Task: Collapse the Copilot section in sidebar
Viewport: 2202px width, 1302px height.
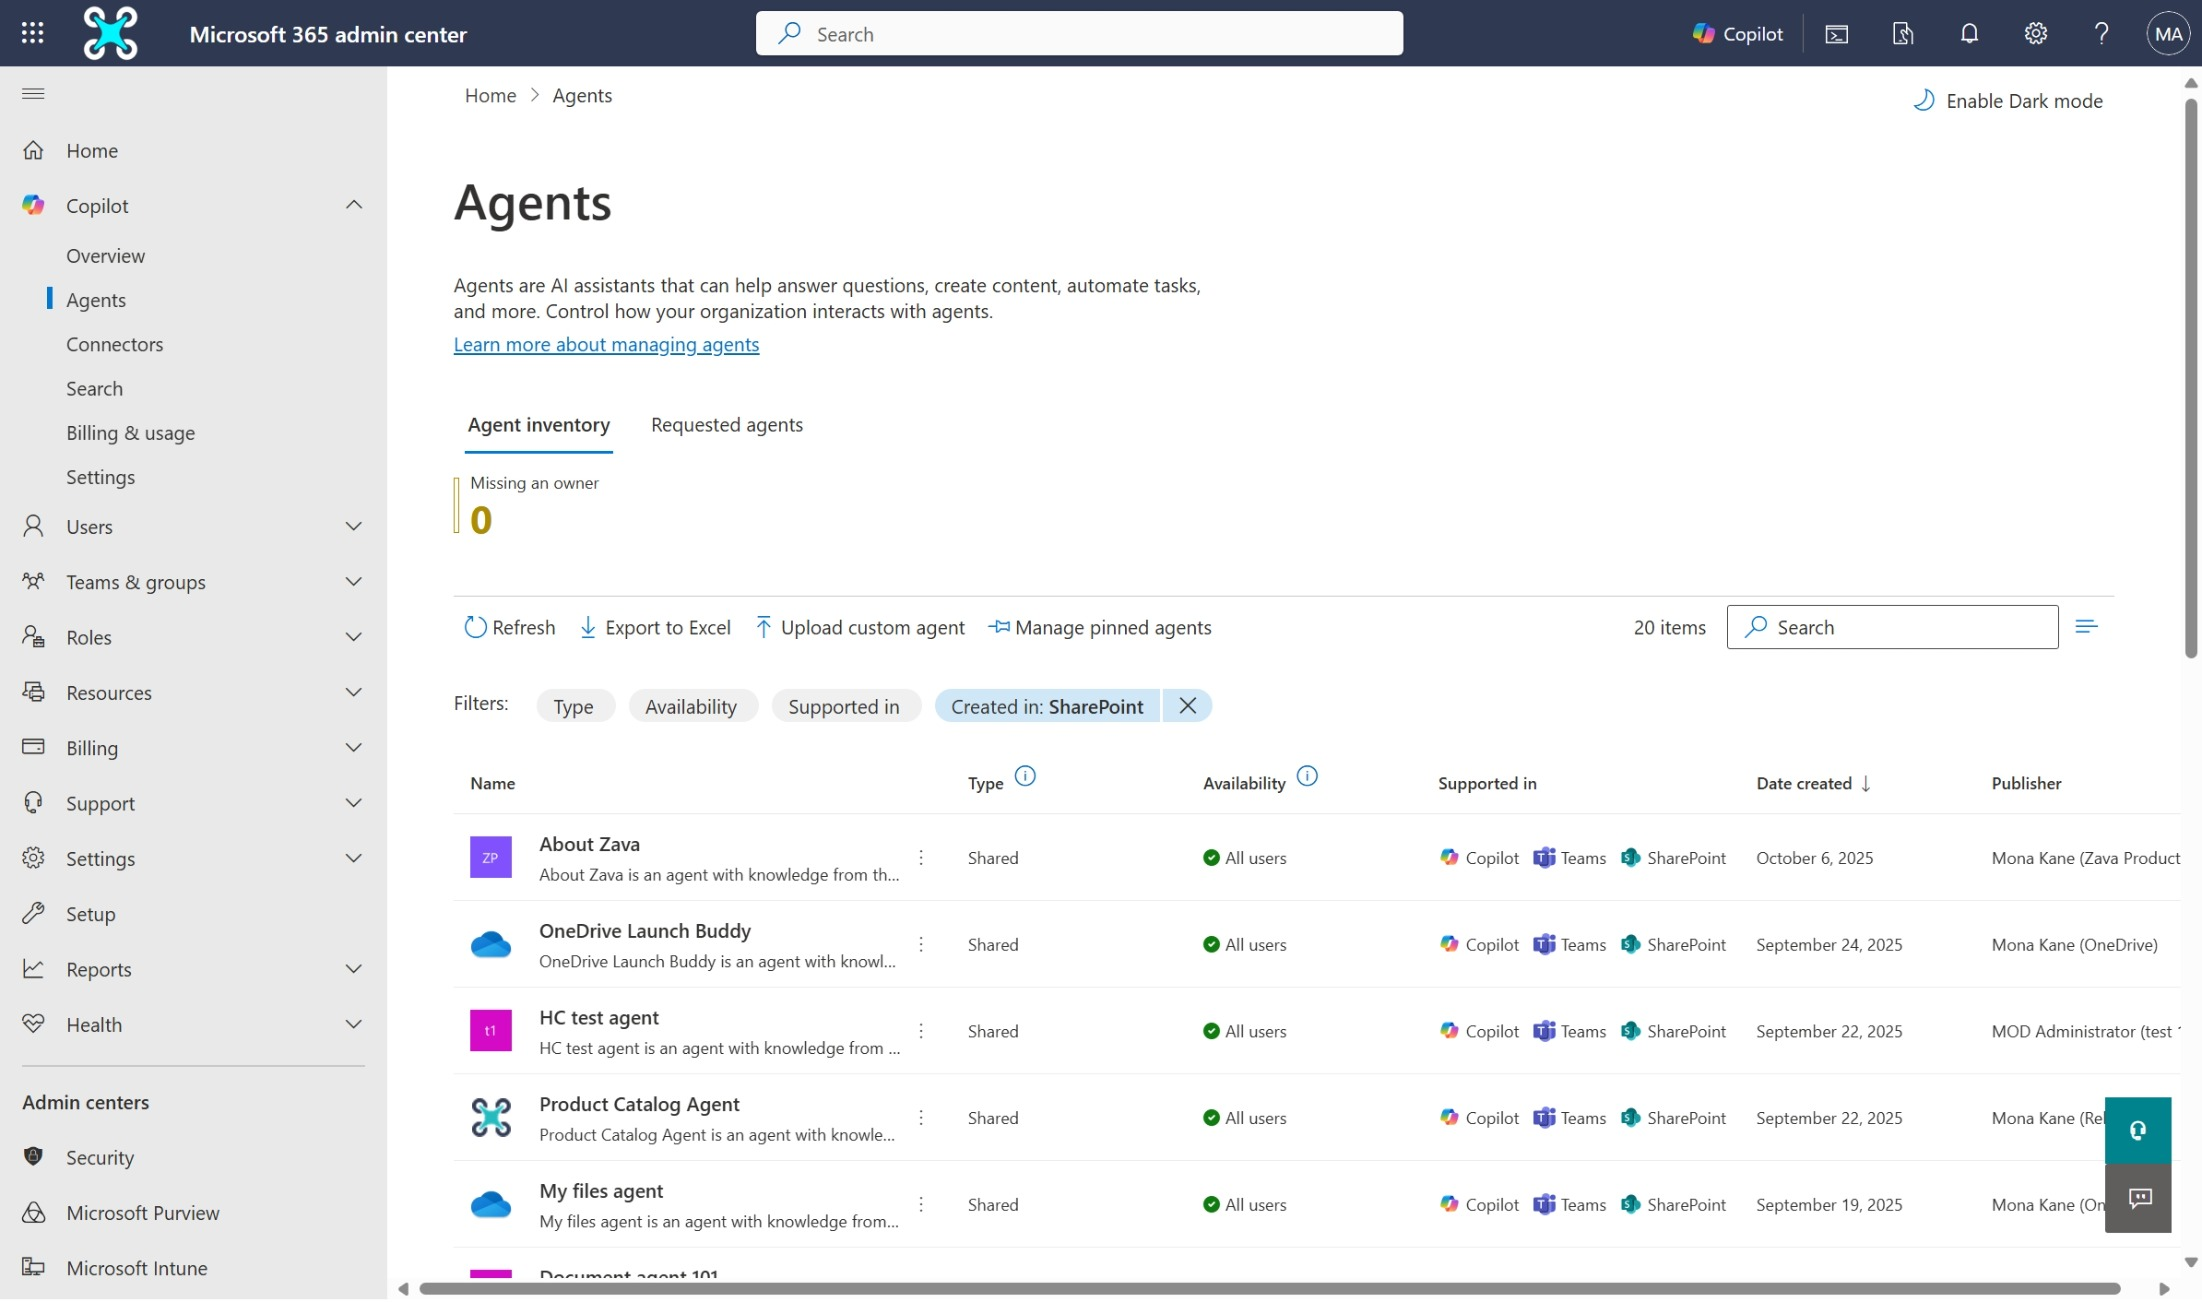Action: [x=353, y=204]
